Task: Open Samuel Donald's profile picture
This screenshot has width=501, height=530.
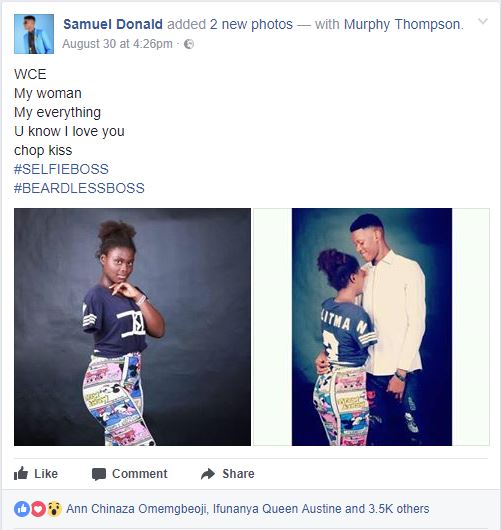Action: 34,34
